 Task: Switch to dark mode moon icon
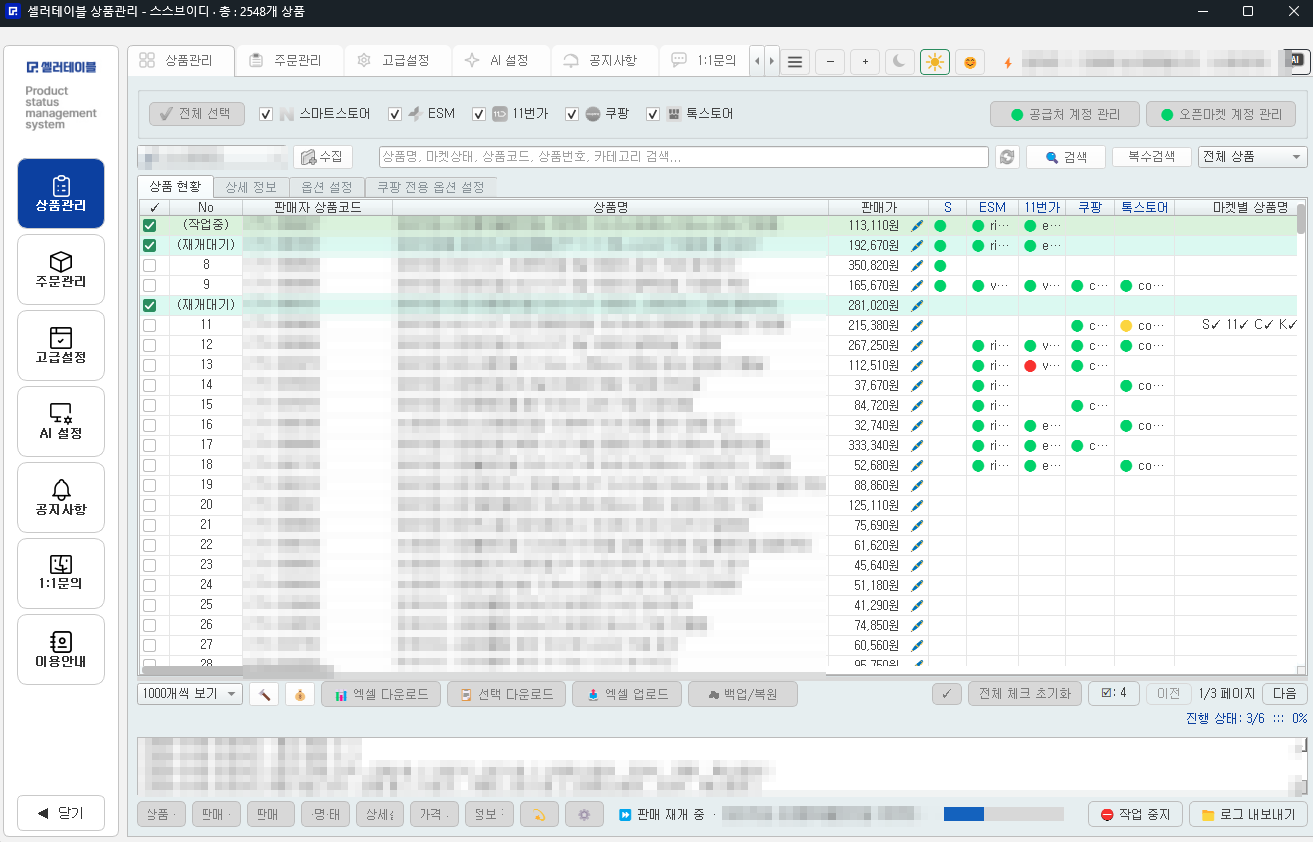pos(900,62)
